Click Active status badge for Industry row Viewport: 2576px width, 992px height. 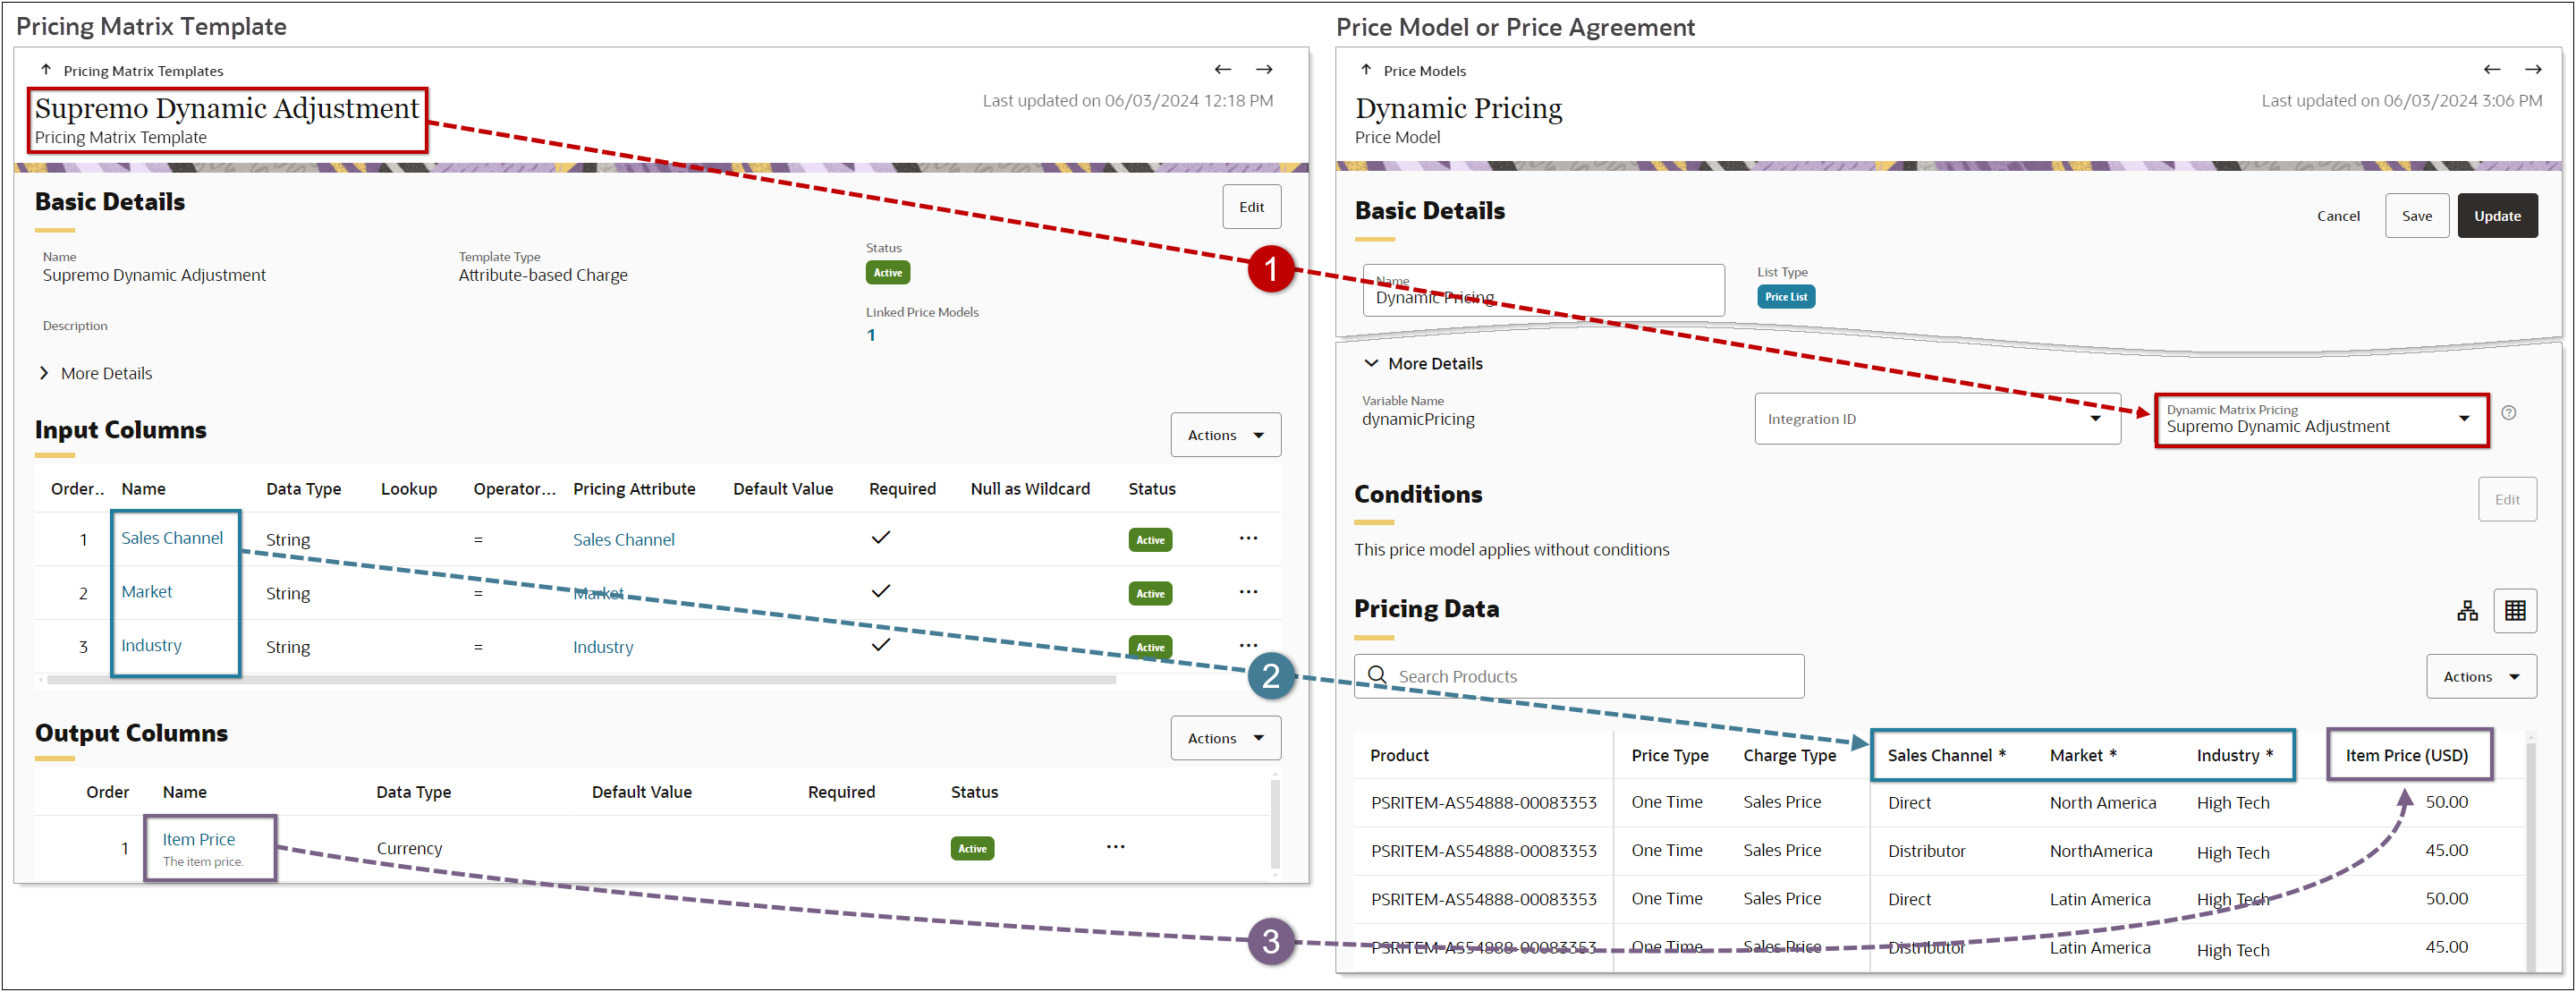(x=1150, y=646)
